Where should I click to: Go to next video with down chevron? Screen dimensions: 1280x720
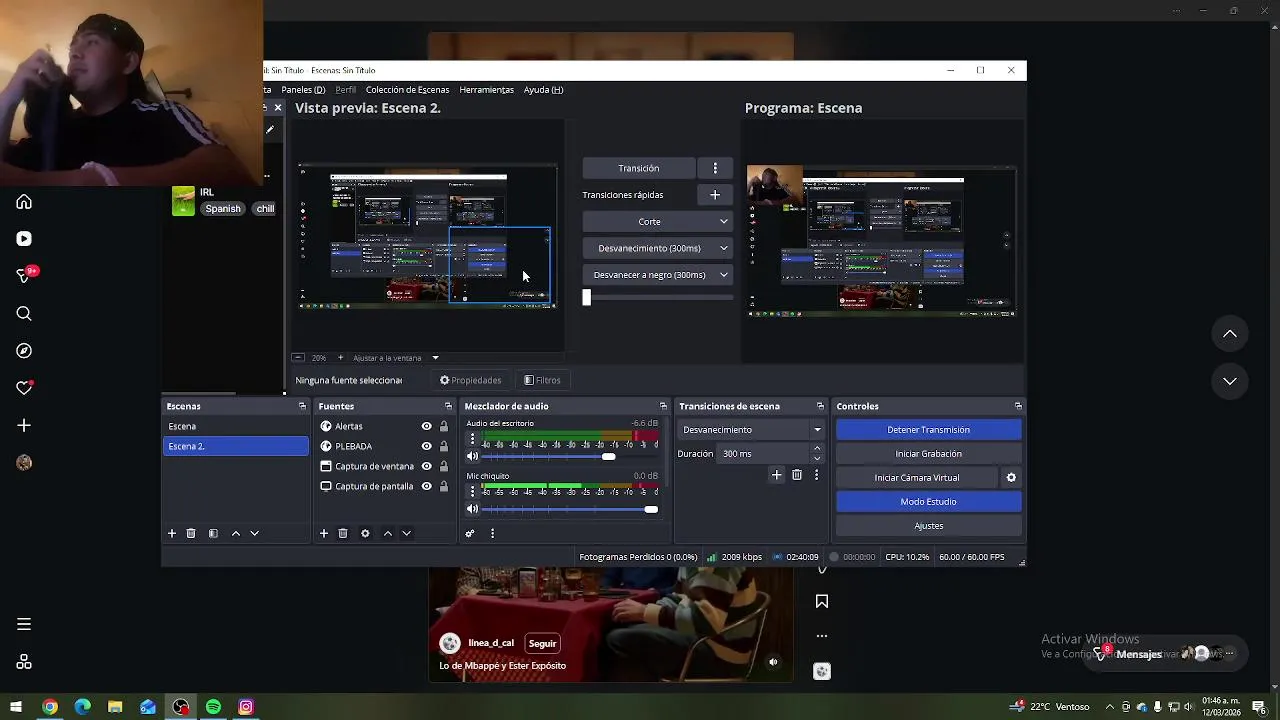point(1230,381)
